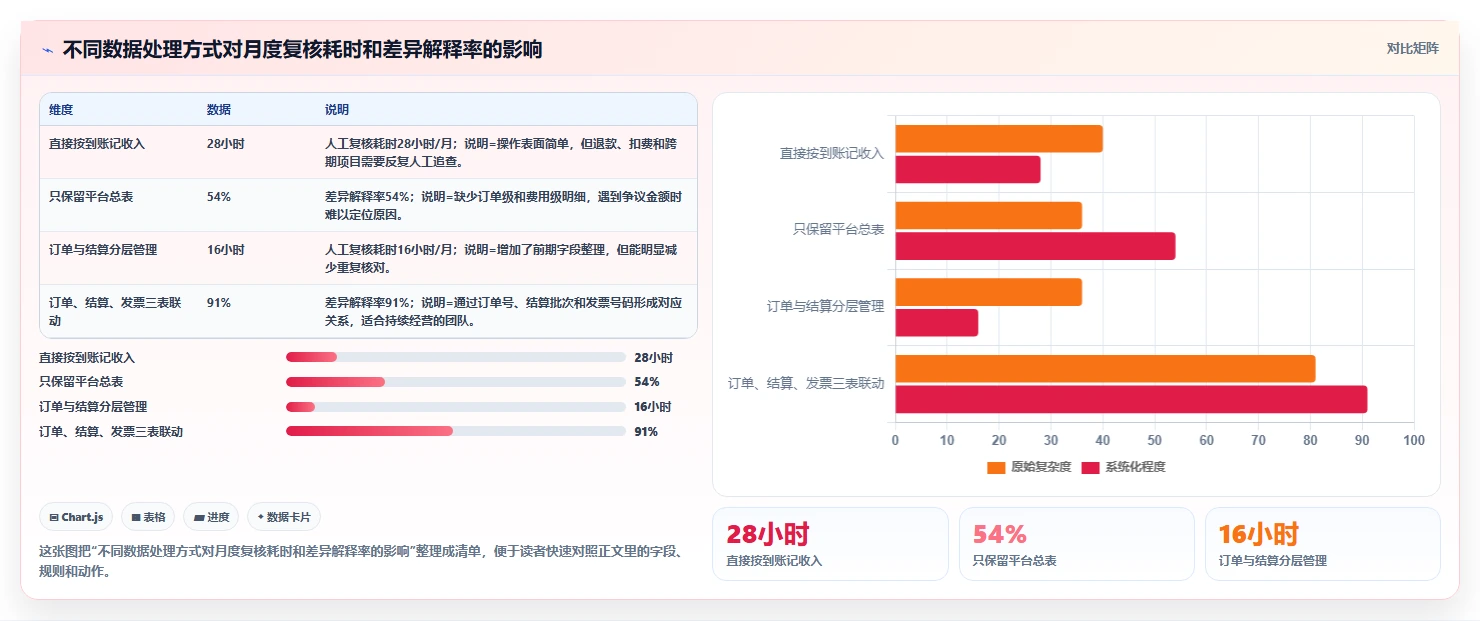Click the progress bar for 订单、结算、发票三表联动
The height and width of the screenshot is (621, 1480).
click(456, 431)
